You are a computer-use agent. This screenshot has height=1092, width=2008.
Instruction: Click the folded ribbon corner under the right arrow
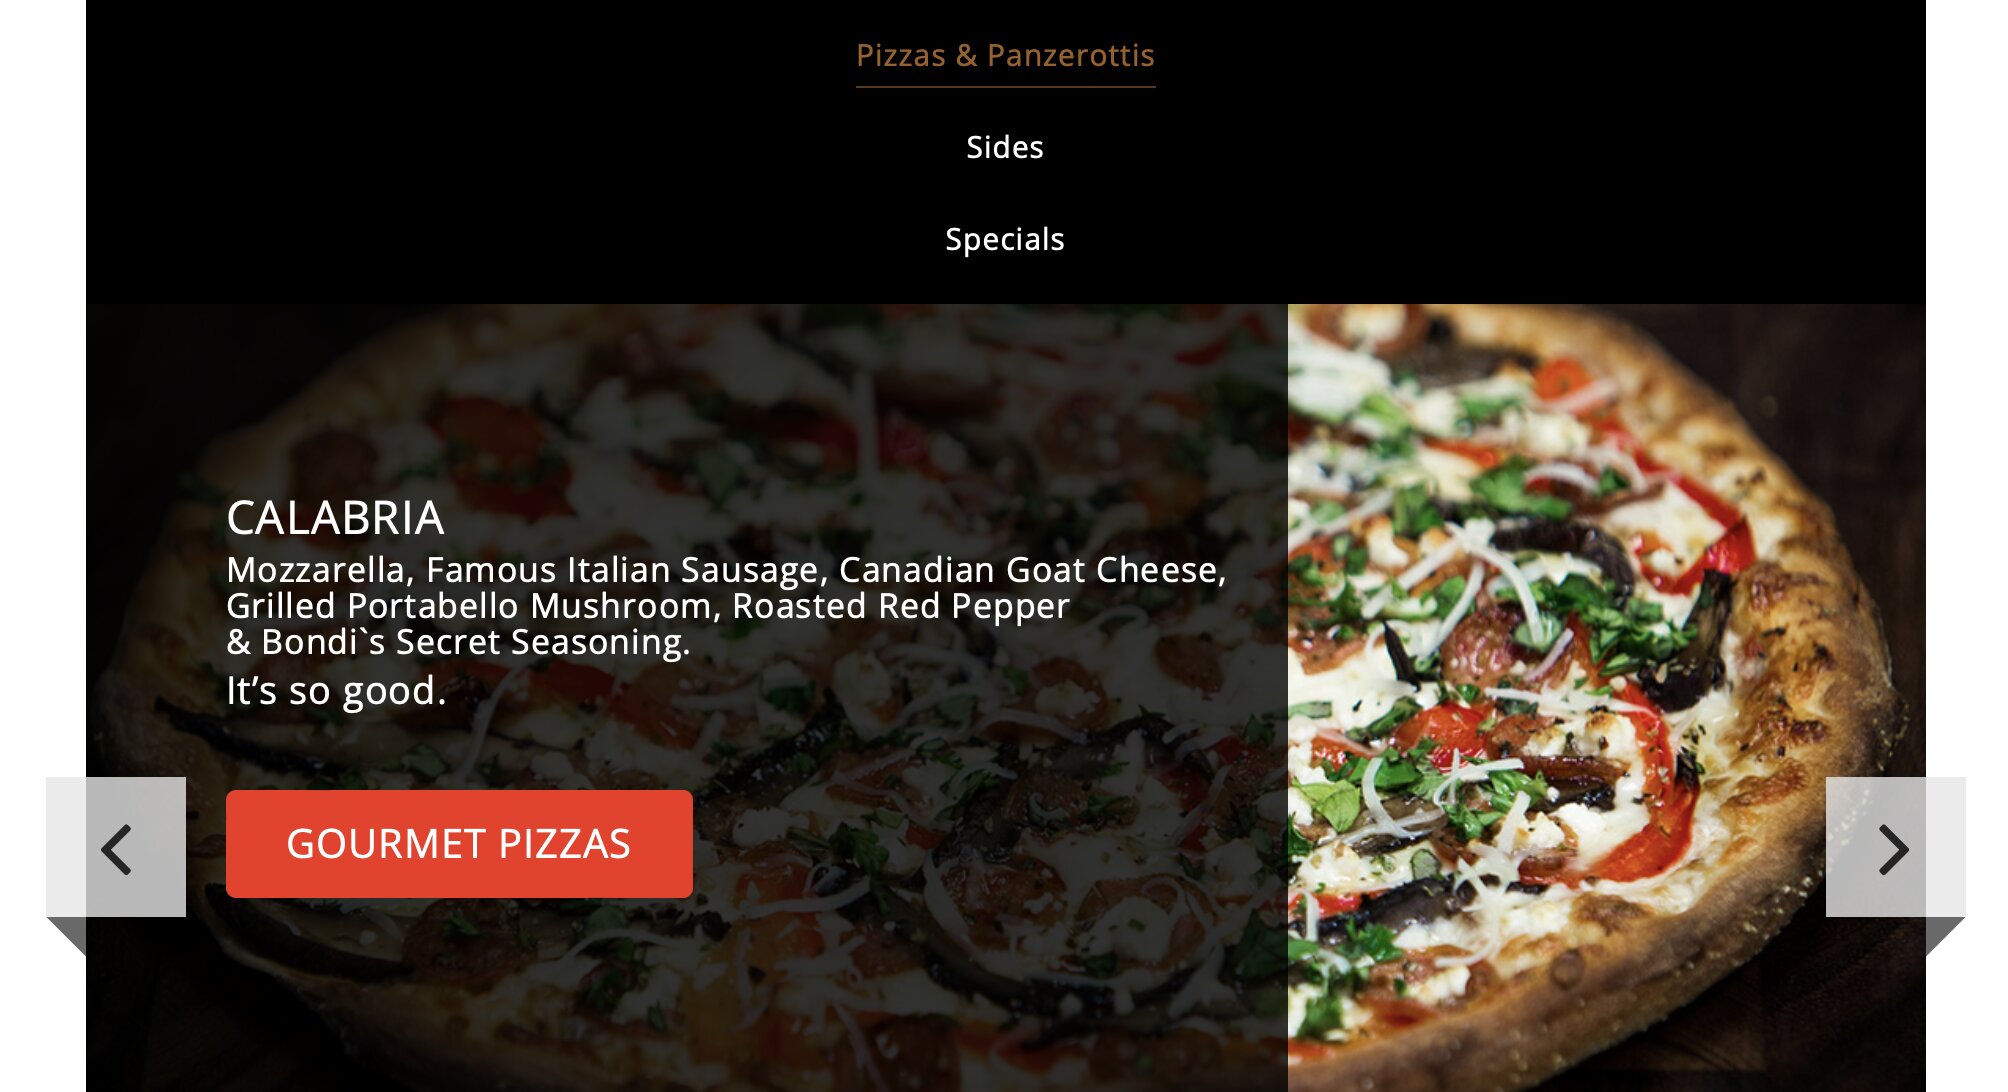coord(1945,936)
